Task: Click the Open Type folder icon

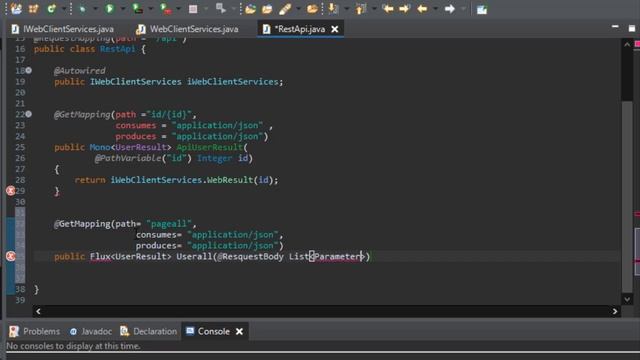Action: click(x=250, y=9)
